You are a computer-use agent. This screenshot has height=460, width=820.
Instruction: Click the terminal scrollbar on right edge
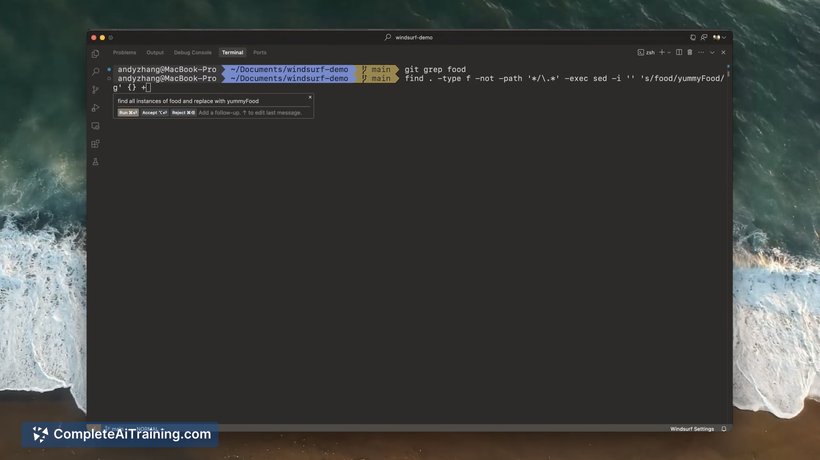click(x=728, y=72)
